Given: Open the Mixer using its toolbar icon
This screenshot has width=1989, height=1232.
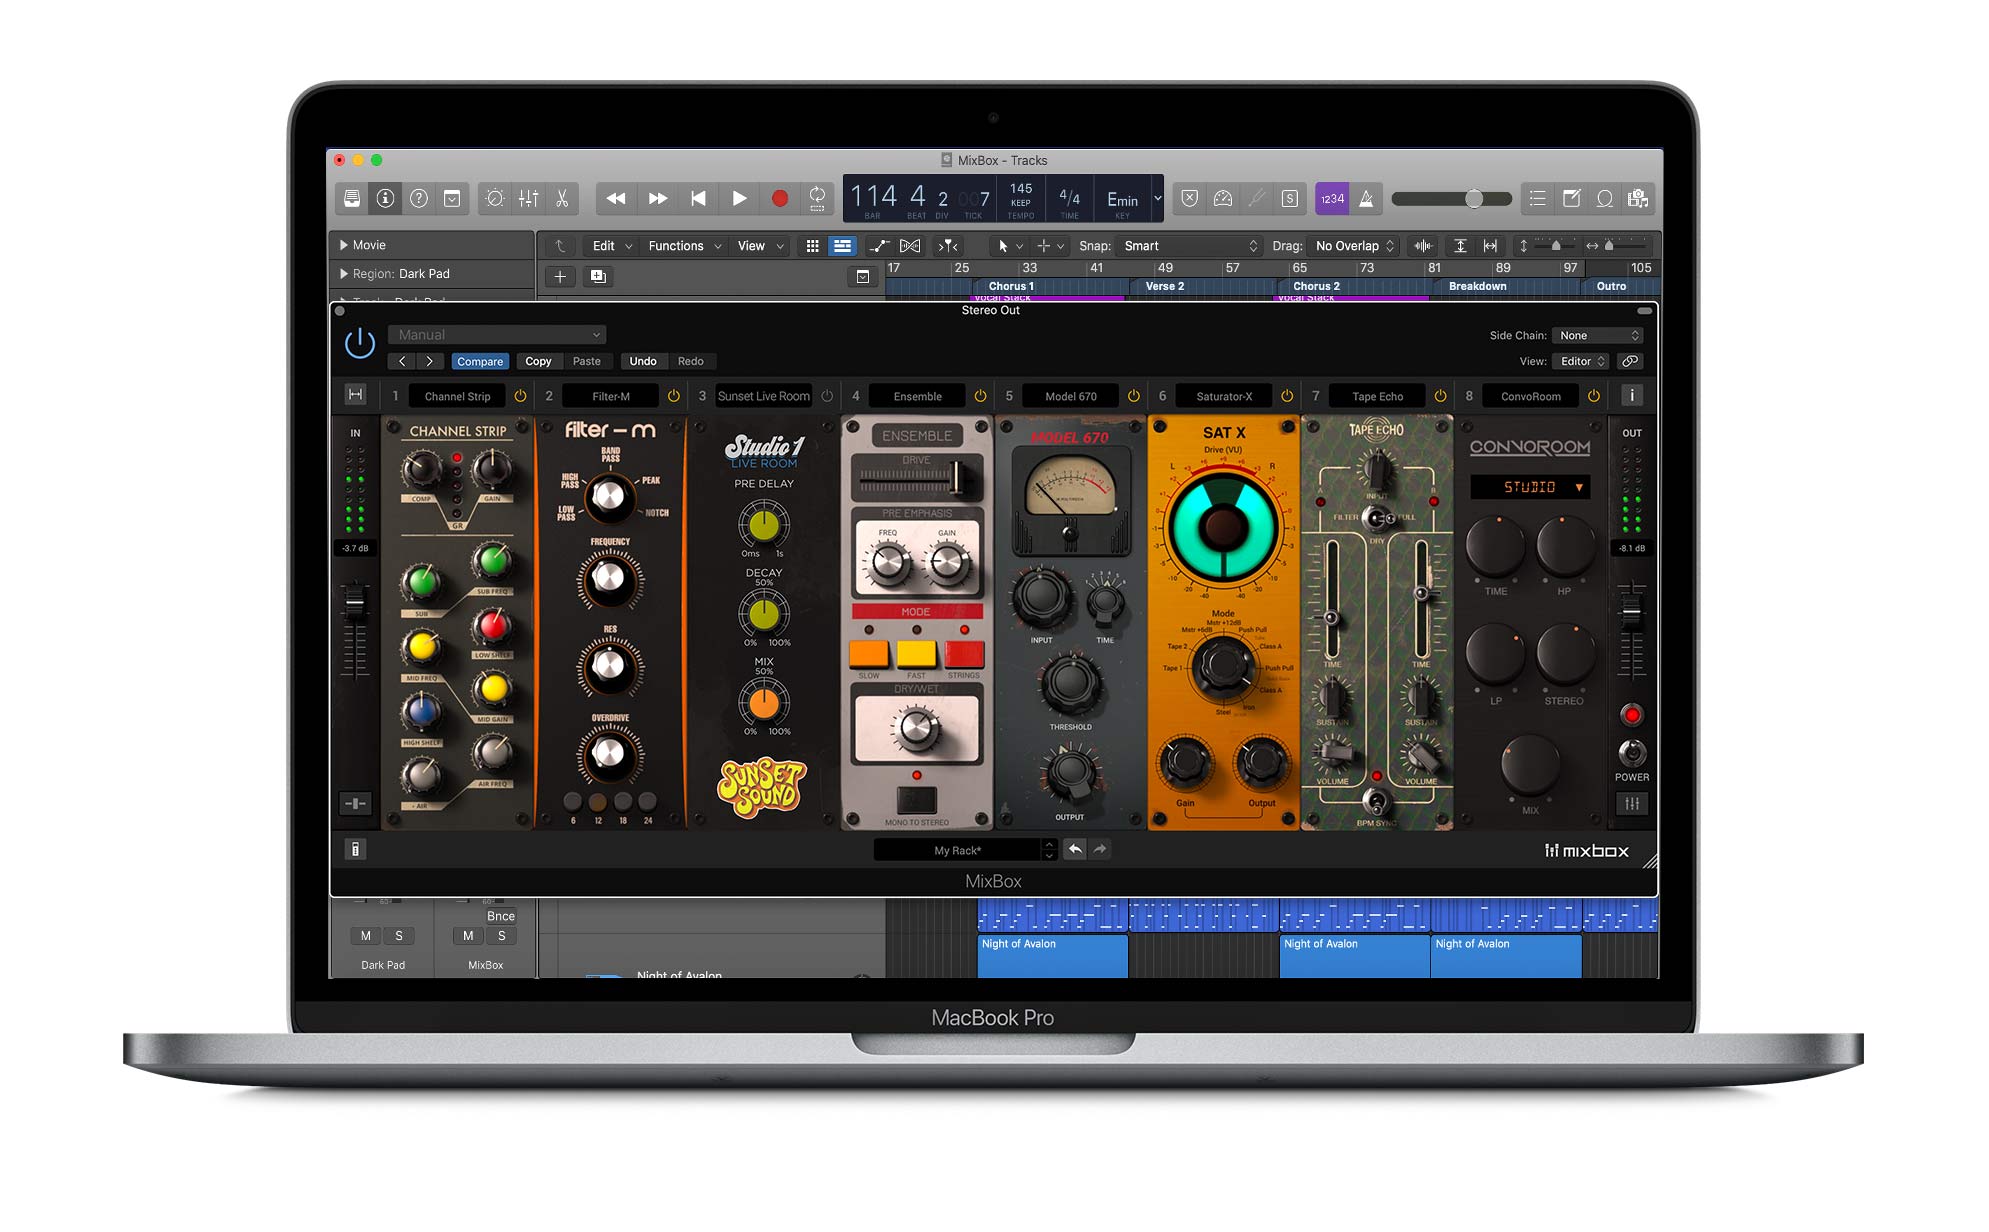Looking at the screenshot, I should point(528,198).
